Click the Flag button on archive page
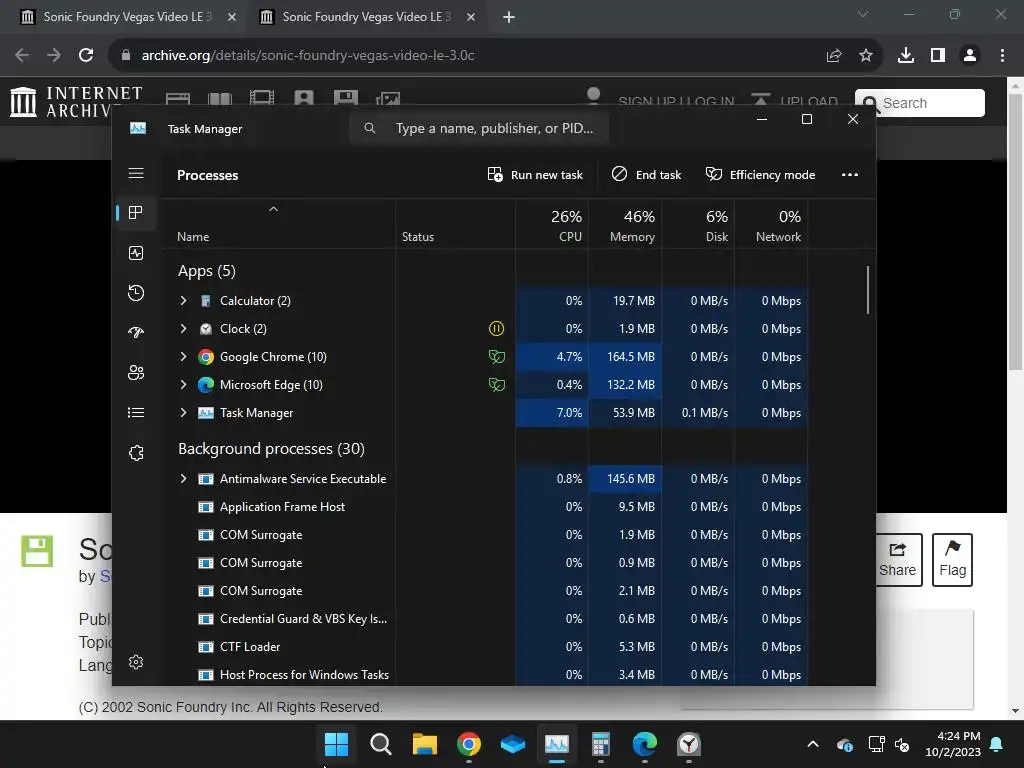 tap(952, 560)
